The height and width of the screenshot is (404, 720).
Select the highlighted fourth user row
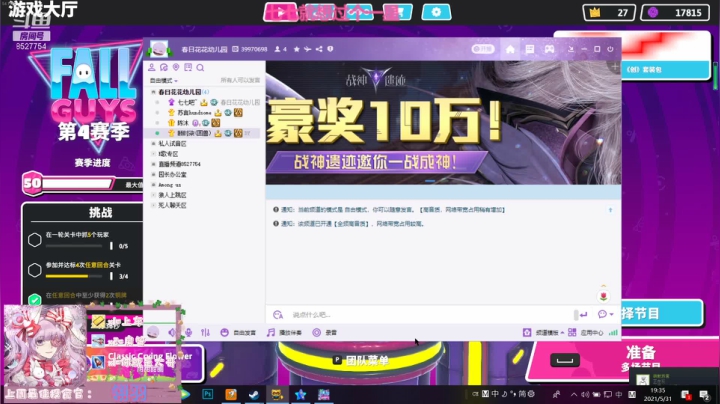click(202, 133)
